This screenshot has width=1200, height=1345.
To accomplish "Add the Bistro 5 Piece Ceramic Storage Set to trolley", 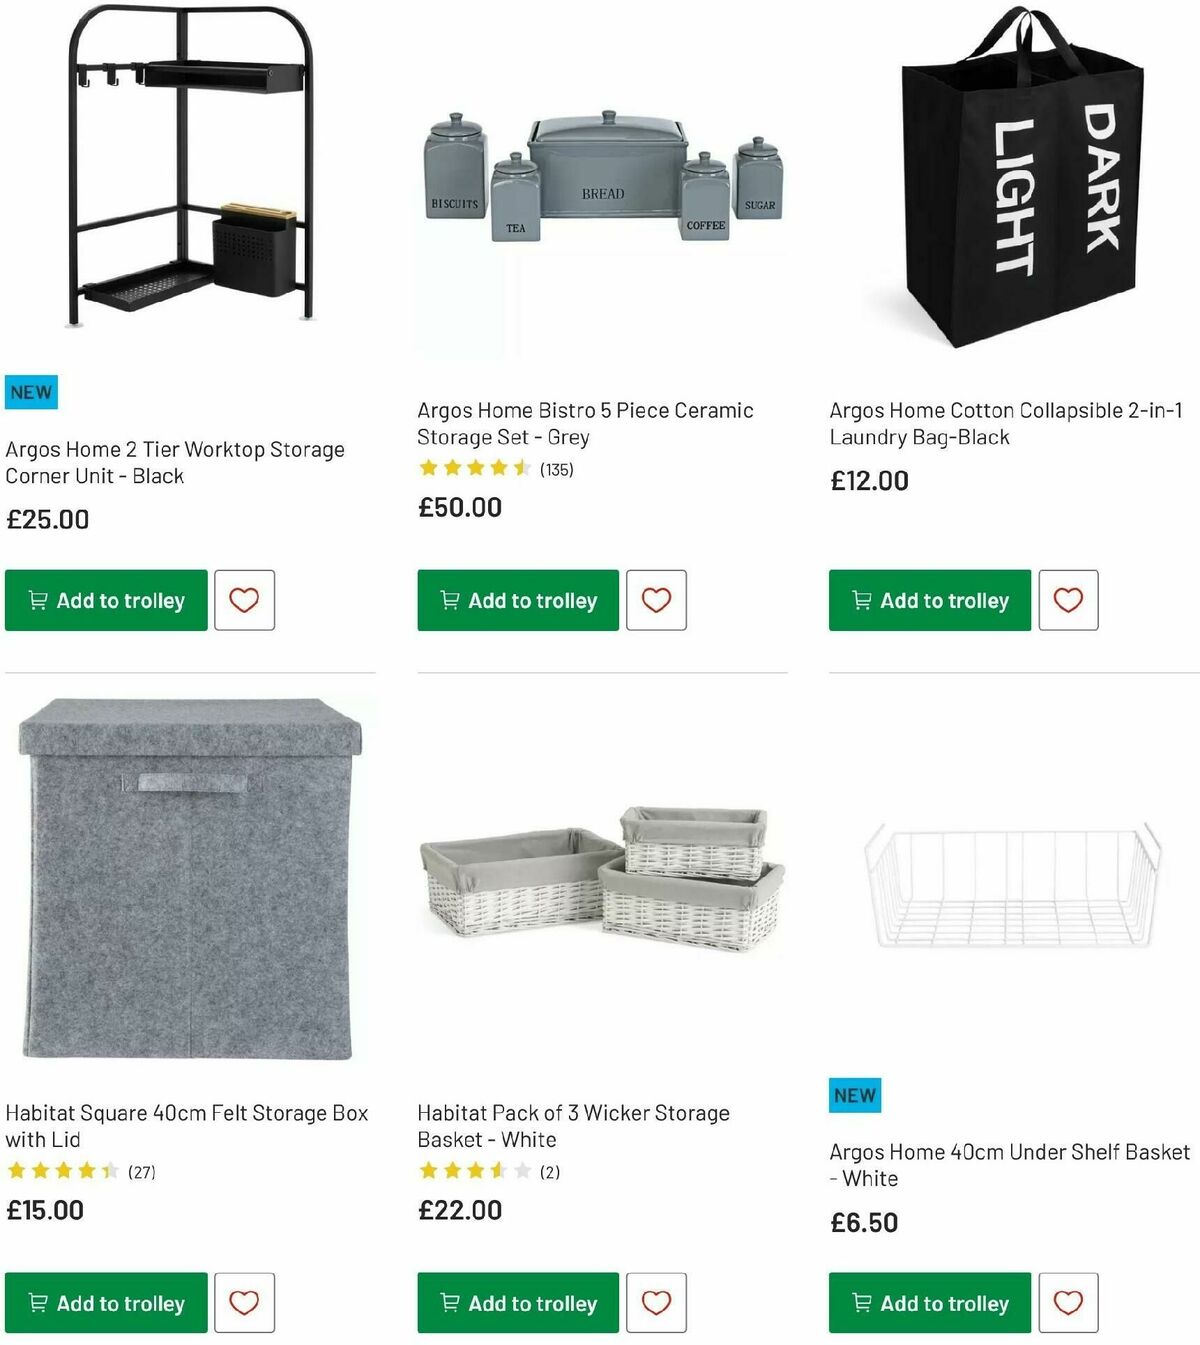I will coord(516,600).
